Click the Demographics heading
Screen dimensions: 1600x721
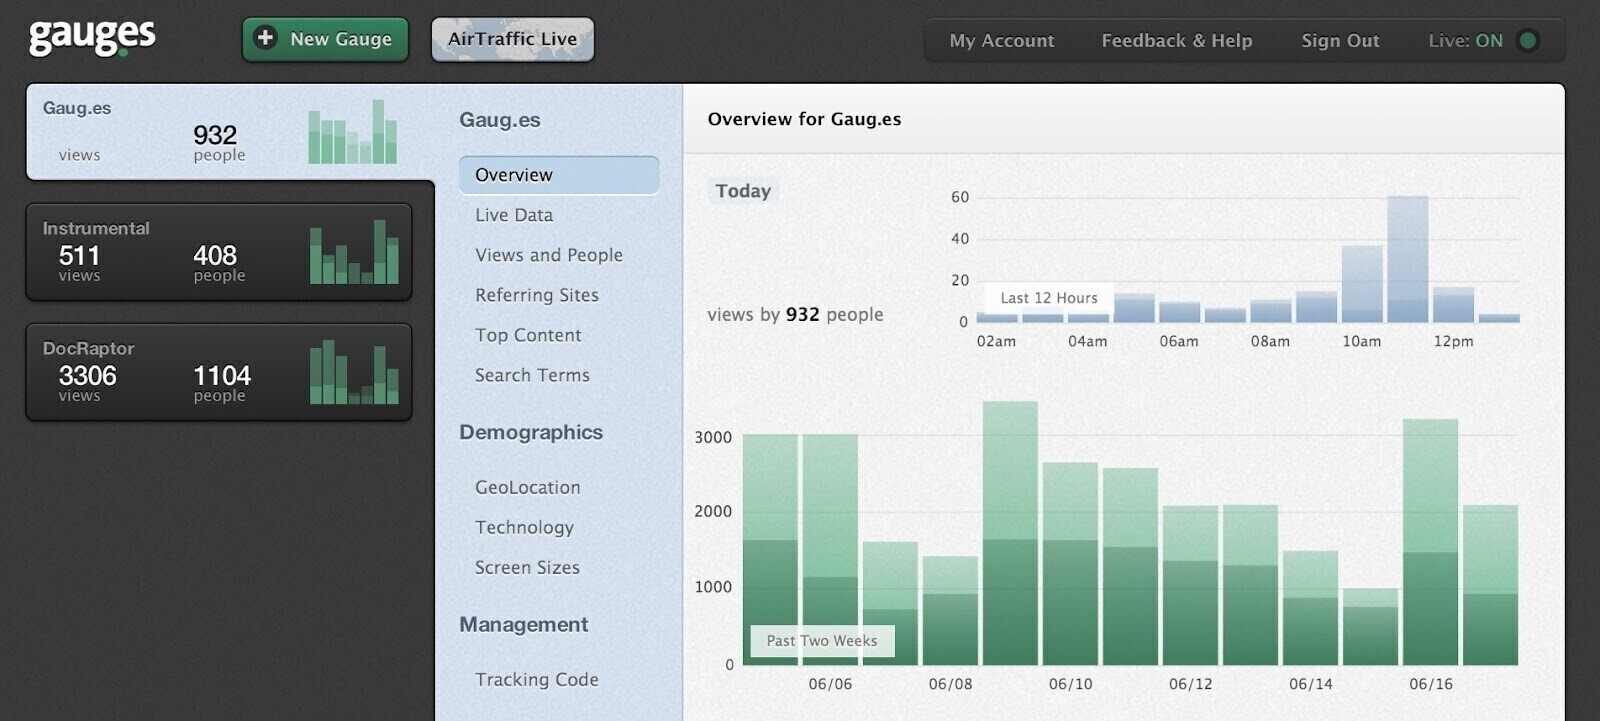pyautogui.click(x=531, y=432)
